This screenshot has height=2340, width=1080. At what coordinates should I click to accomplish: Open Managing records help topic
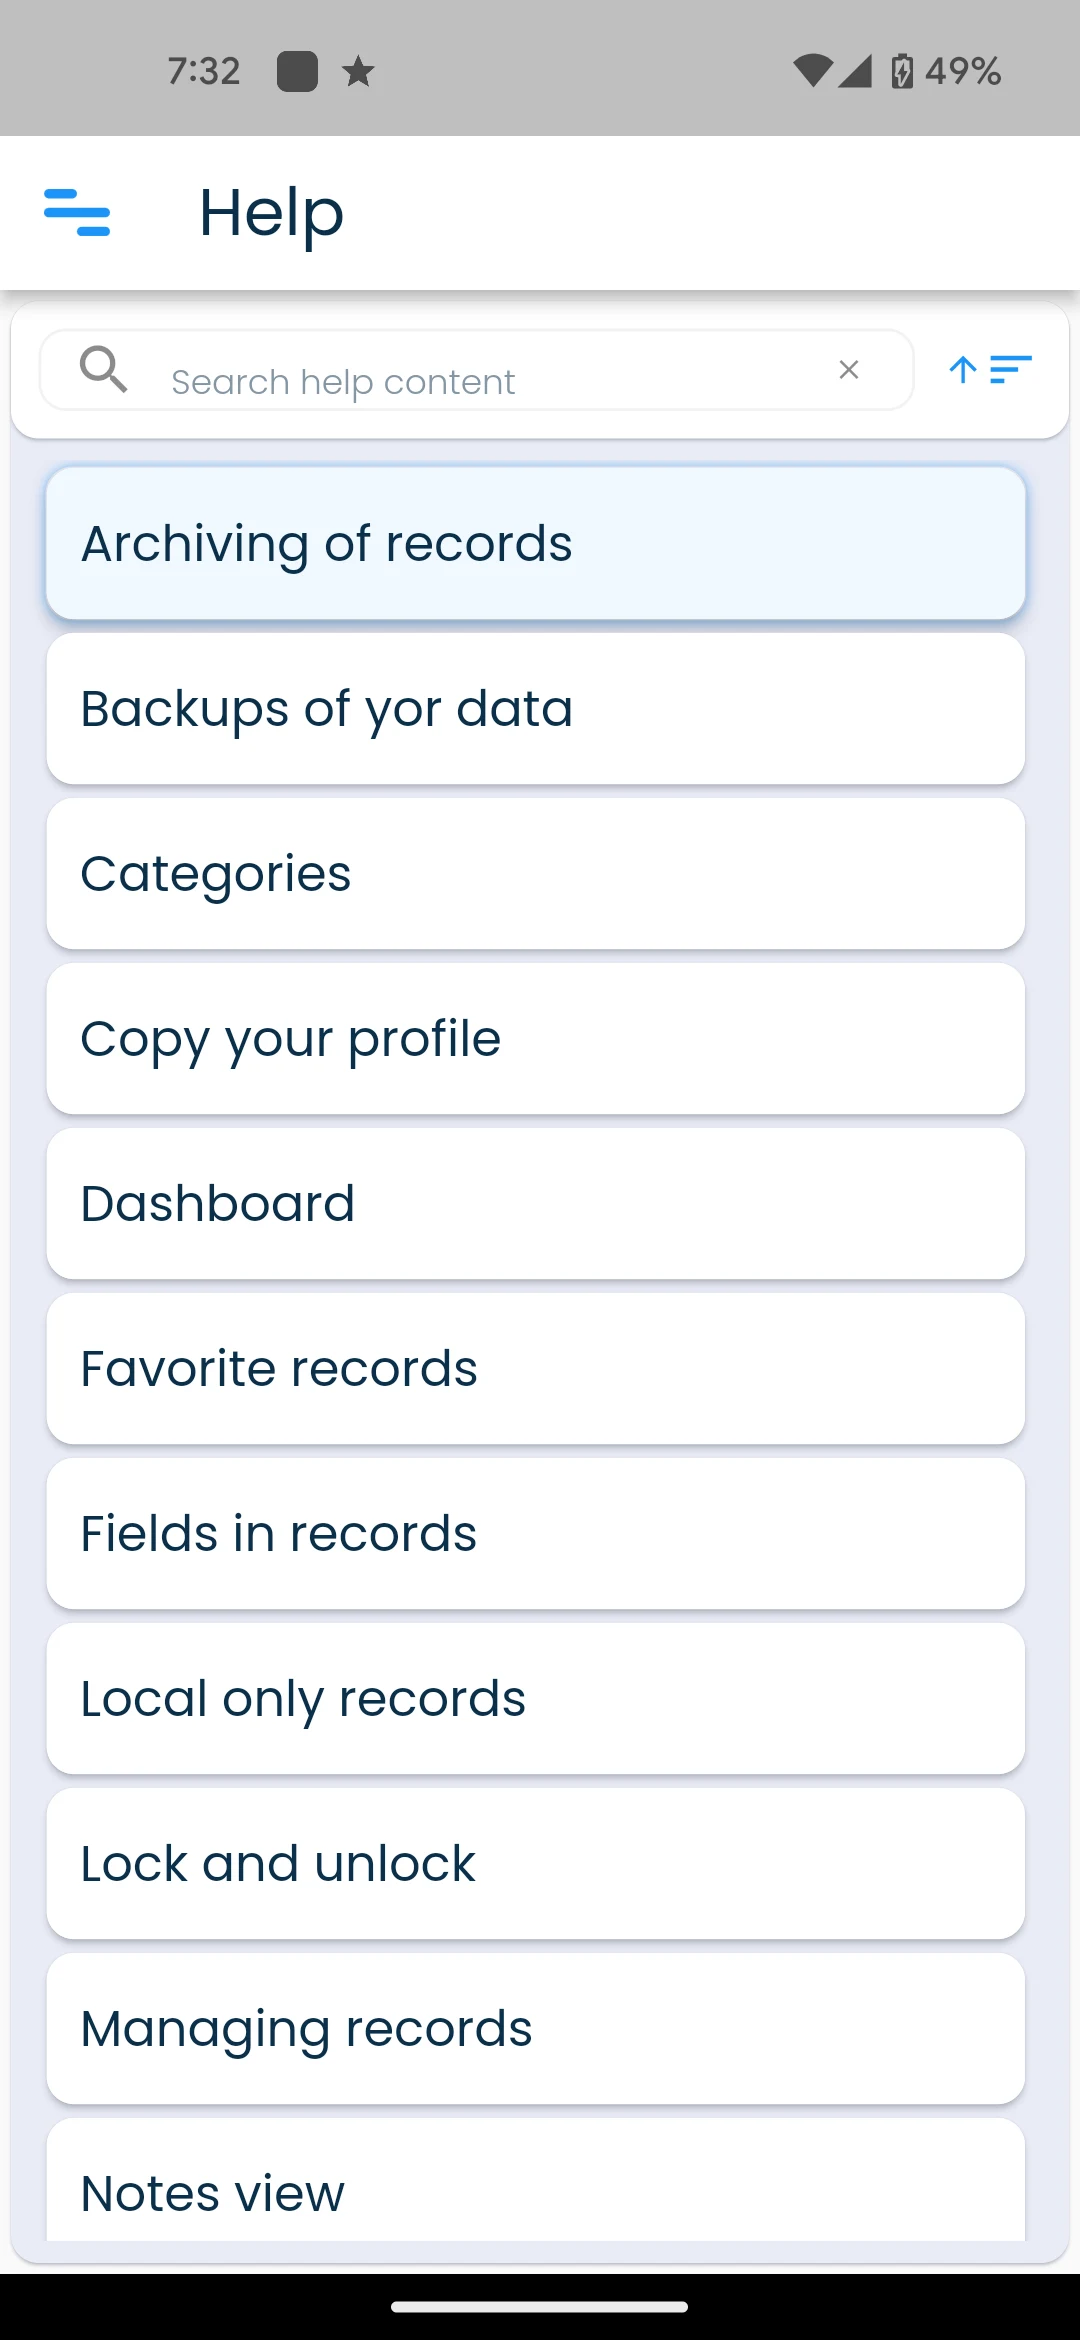536,2028
